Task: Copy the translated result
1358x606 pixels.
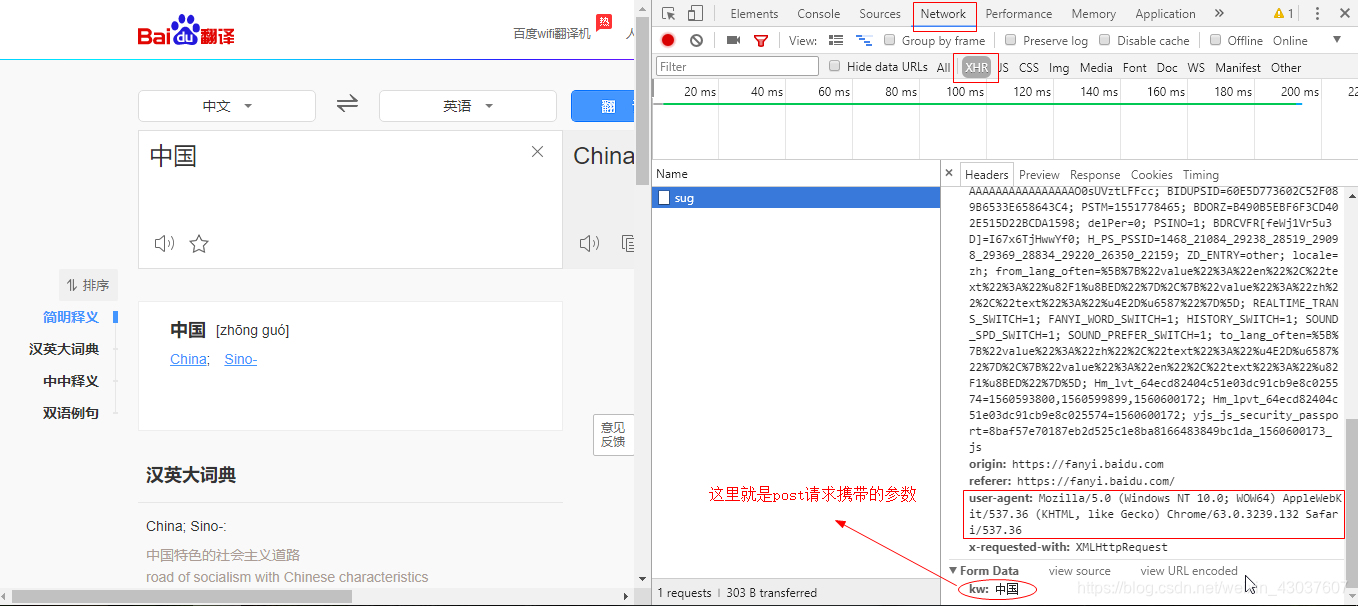Action: pyautogui.click(x=628, y=243)
